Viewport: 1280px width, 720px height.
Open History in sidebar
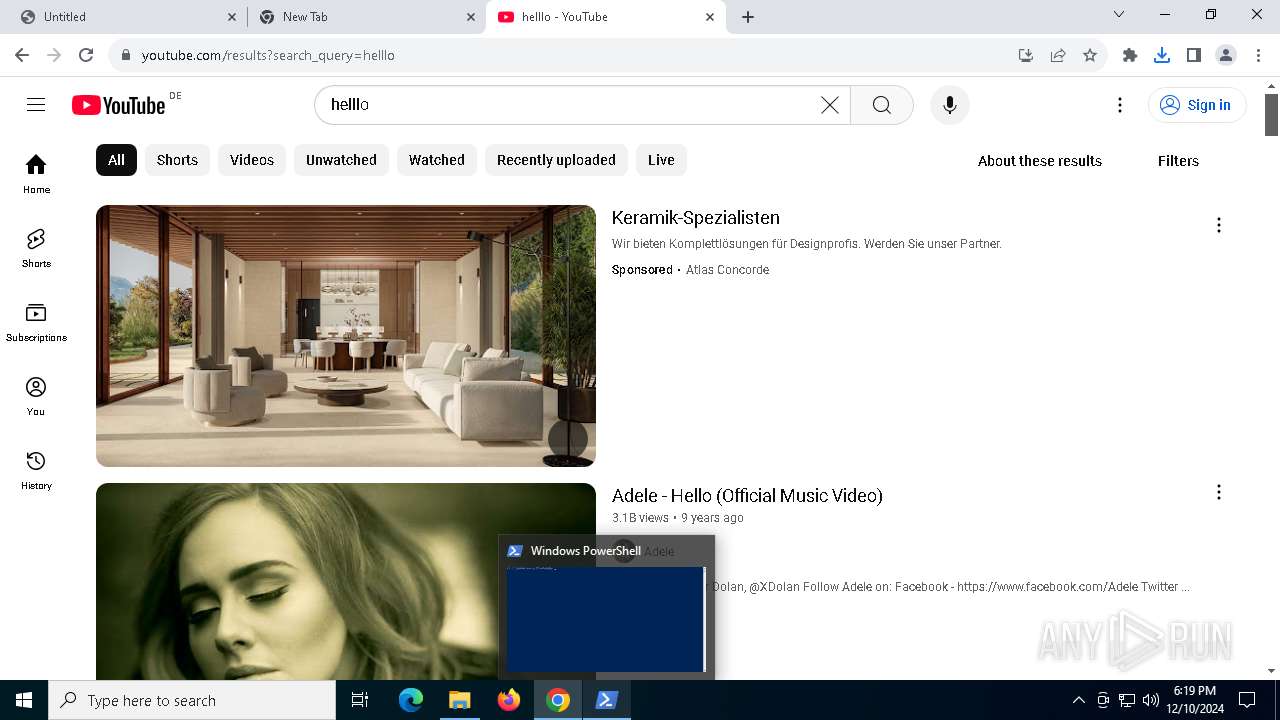(36, 470)
